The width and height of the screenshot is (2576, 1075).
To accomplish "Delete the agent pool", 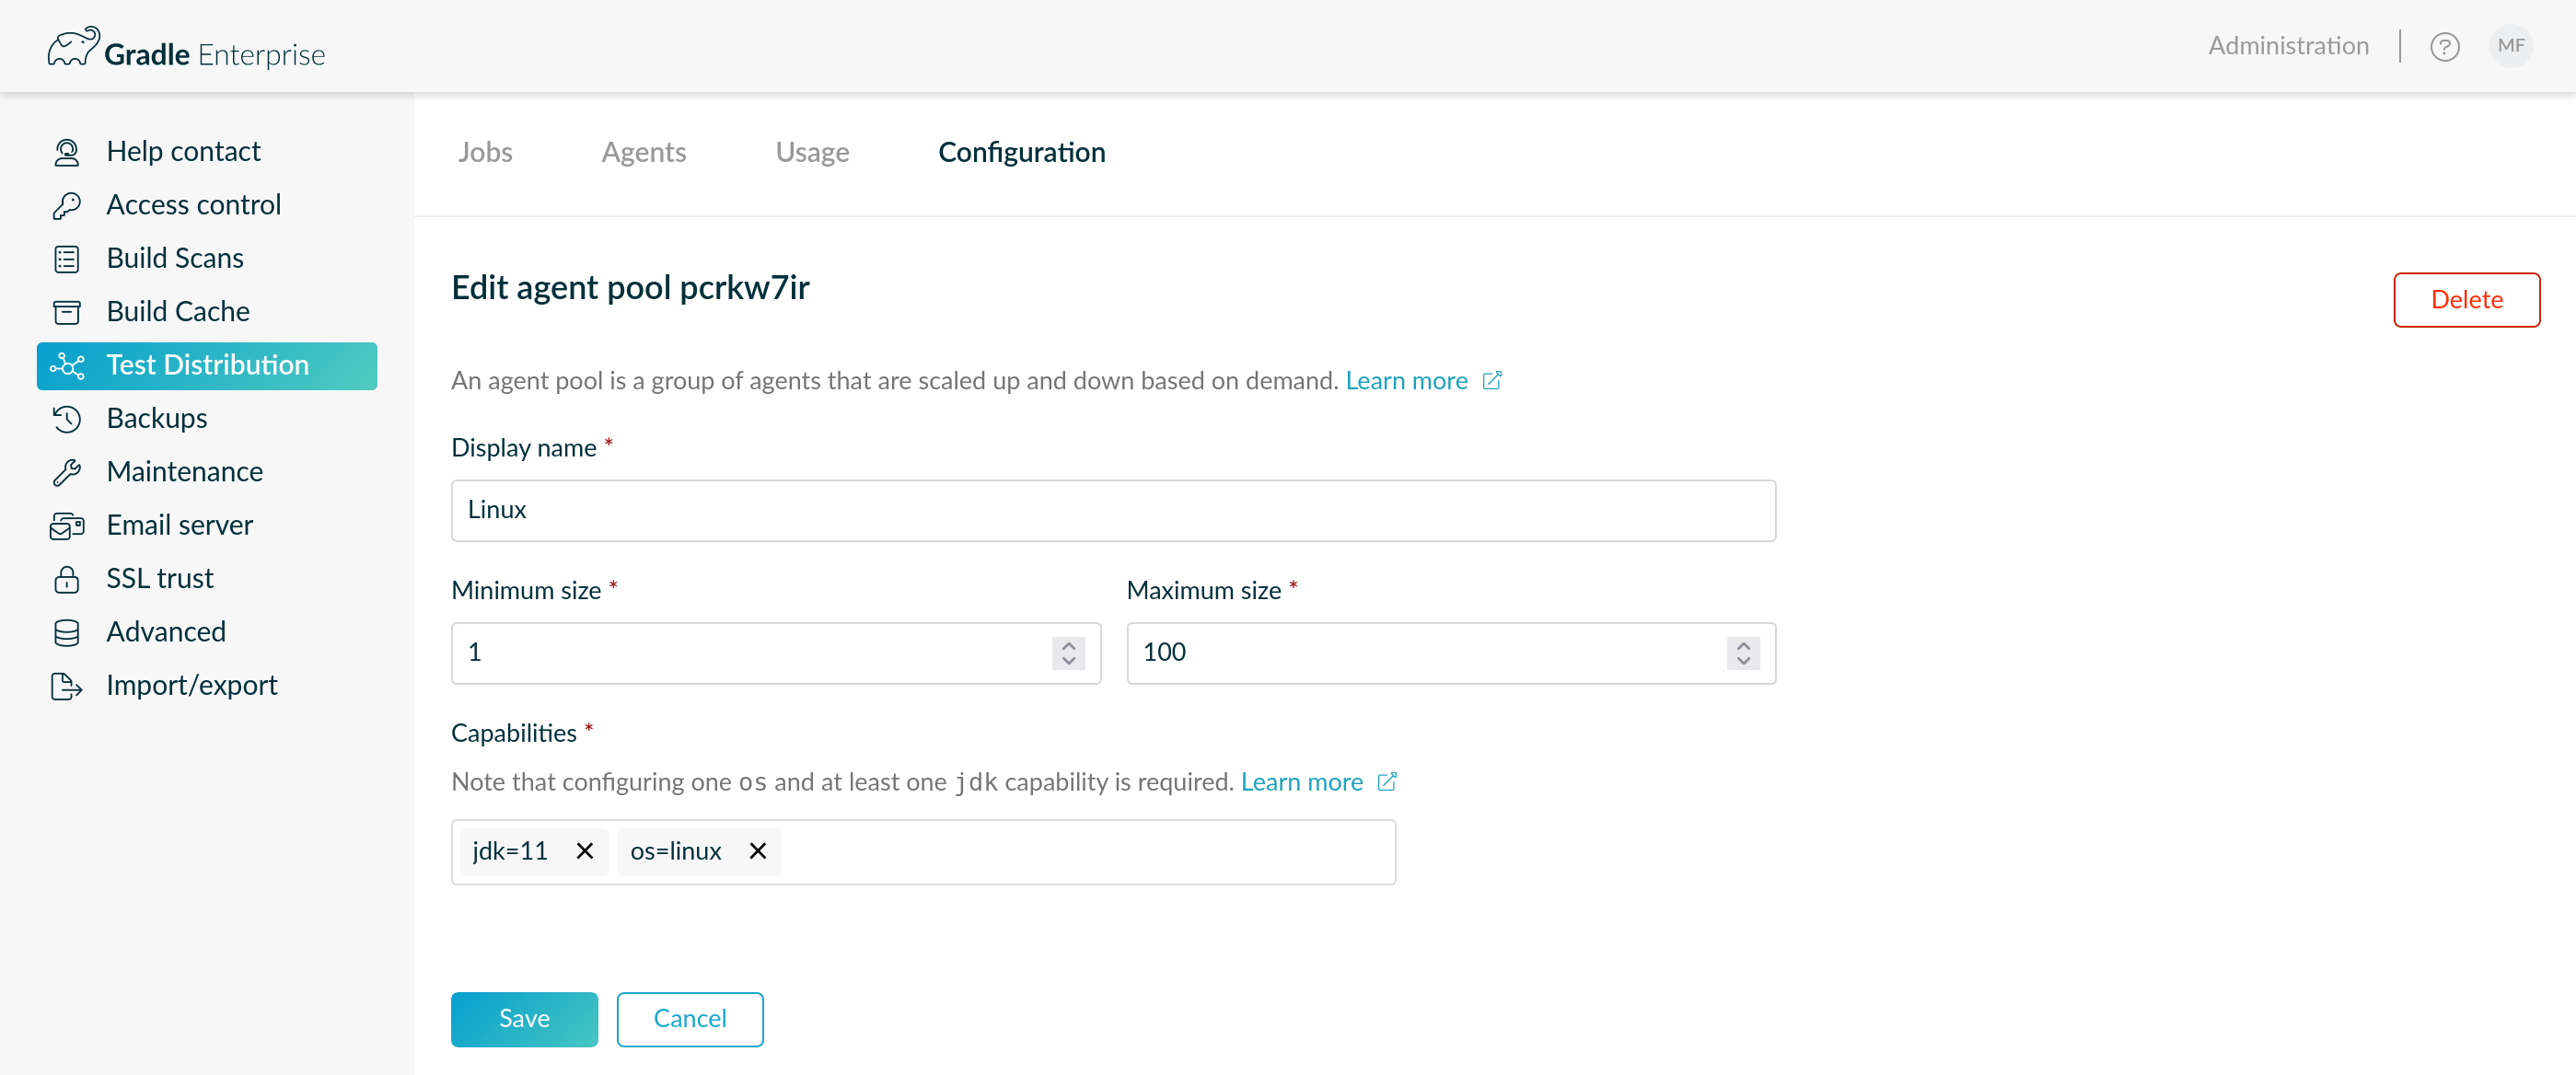I will coord(2466,300).
